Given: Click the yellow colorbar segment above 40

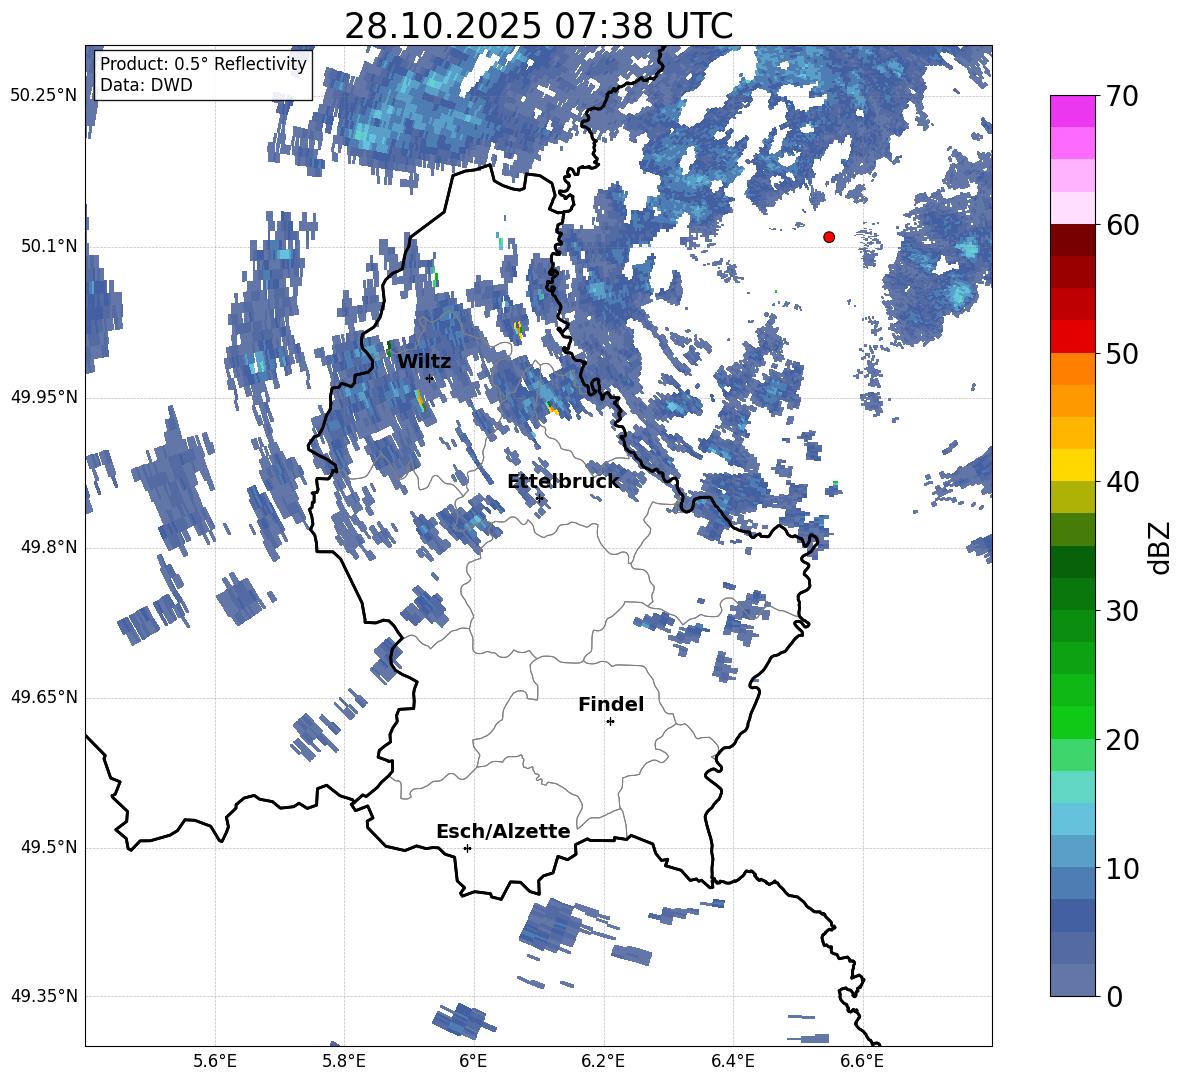Looking at the screenshot, I should 1072,465.
